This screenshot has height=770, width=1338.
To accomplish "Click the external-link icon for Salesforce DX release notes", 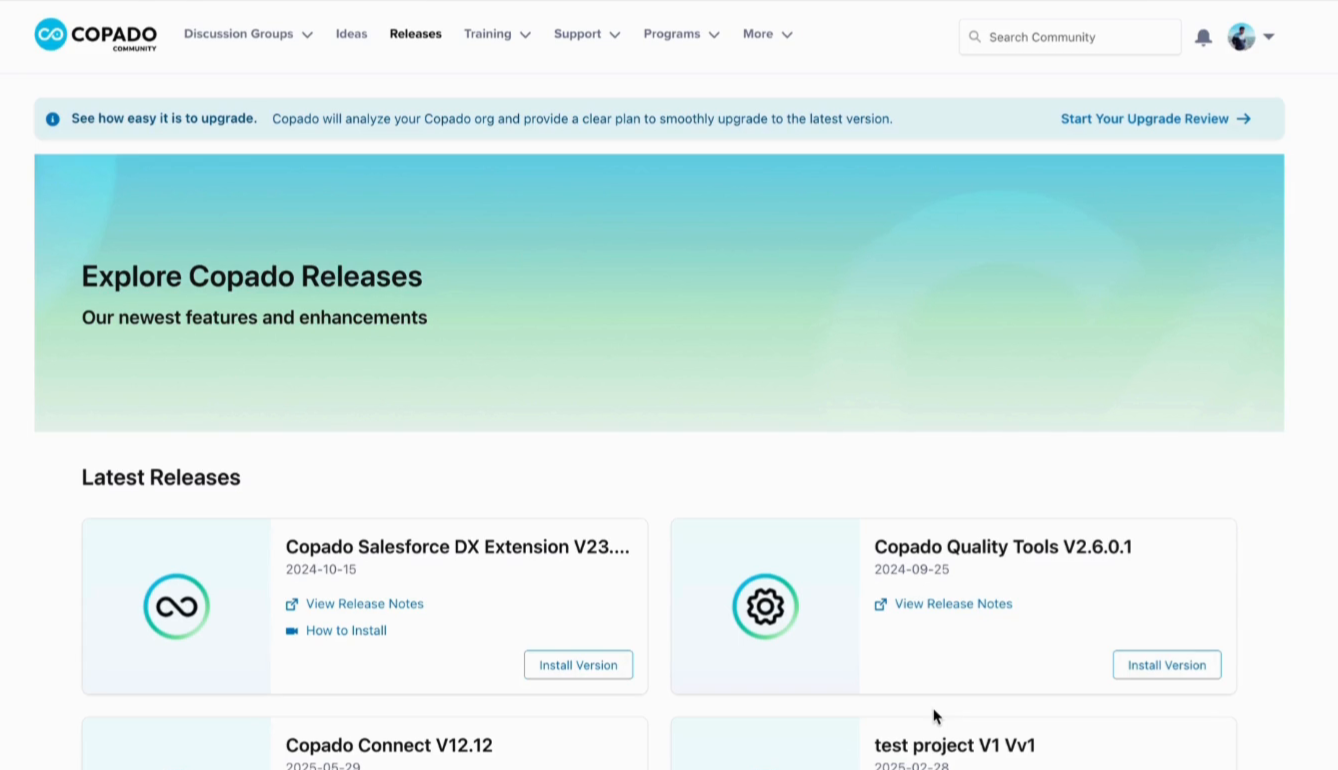I will point(292,604).
